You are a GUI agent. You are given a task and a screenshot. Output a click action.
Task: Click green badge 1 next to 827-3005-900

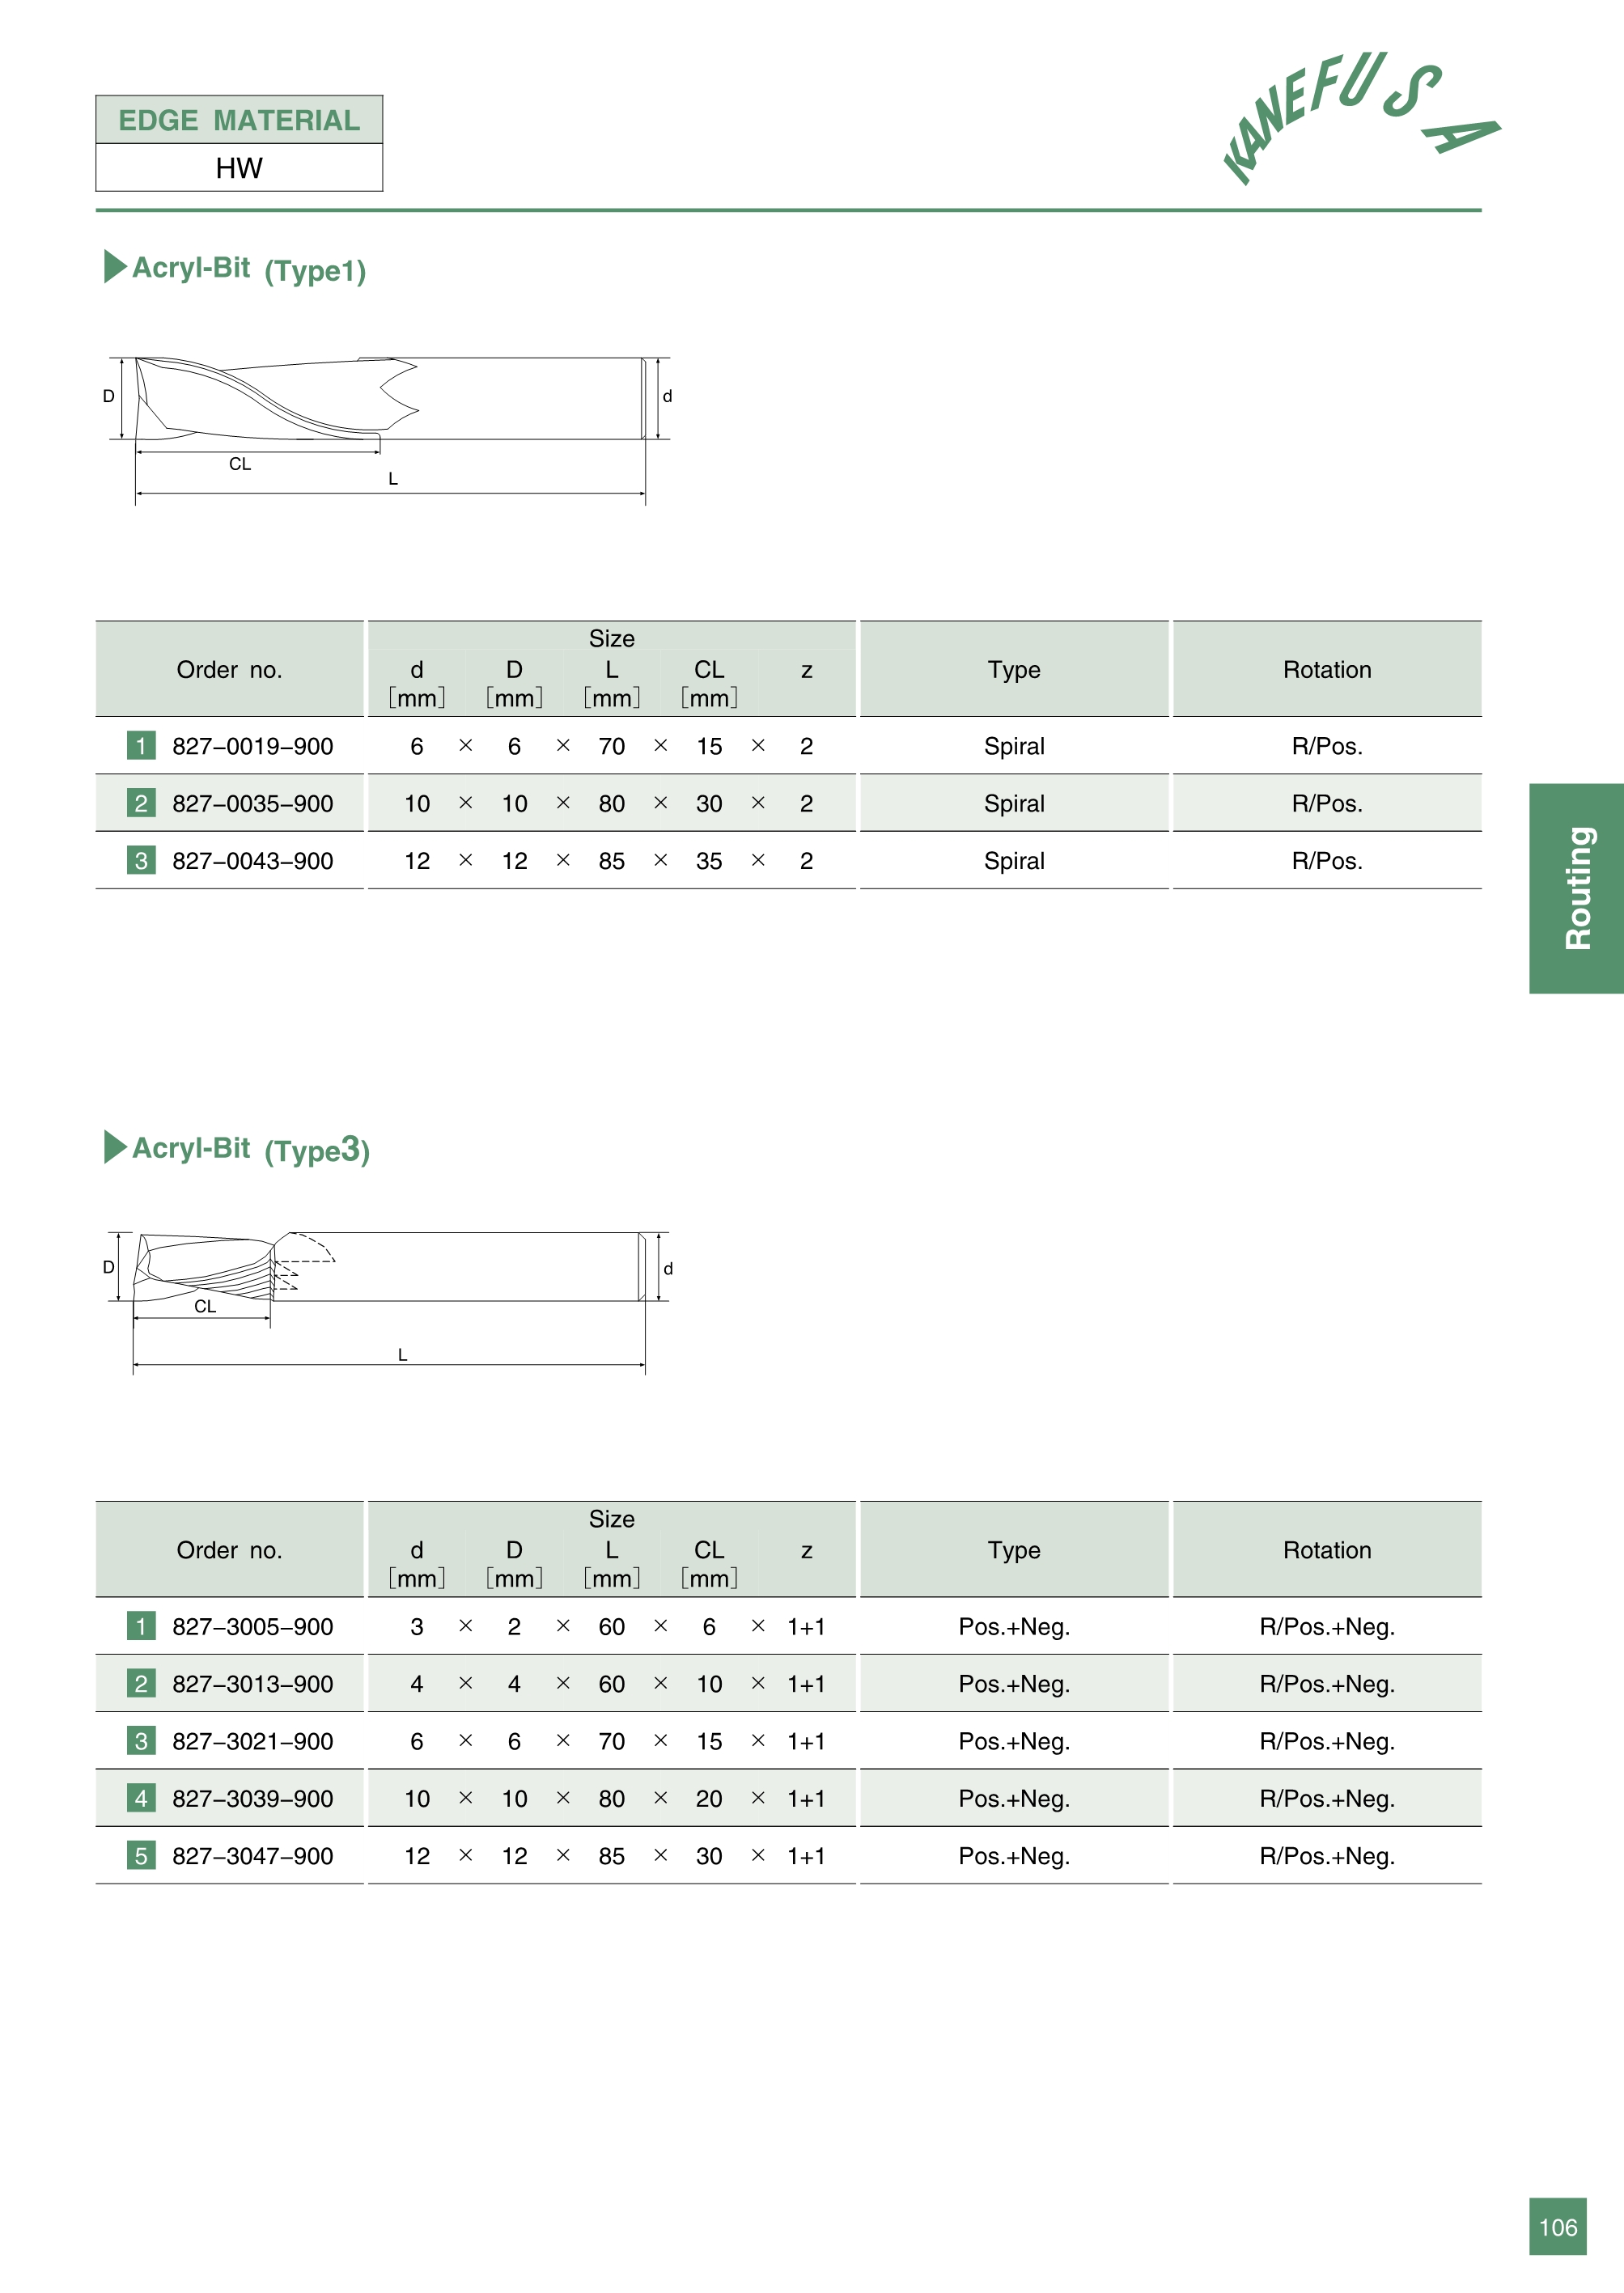pos(141,1626)
